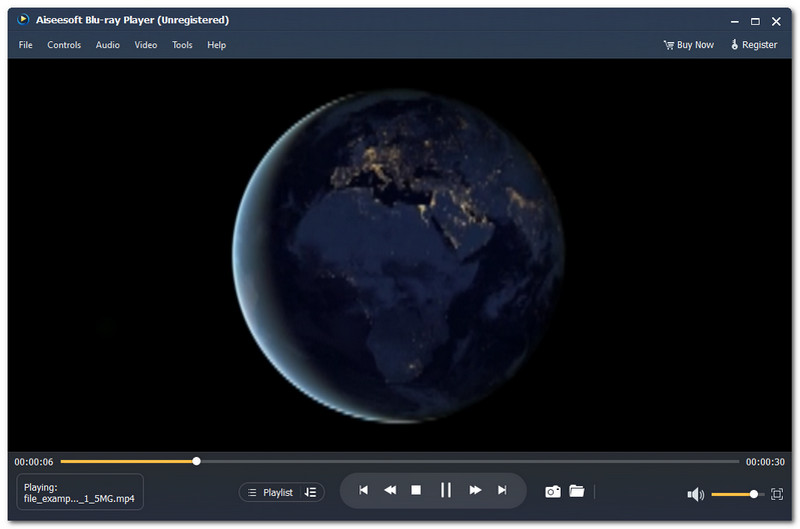This screenshot has width=800, height=529.
Task: Expand the Video menu
Action: 146,45
